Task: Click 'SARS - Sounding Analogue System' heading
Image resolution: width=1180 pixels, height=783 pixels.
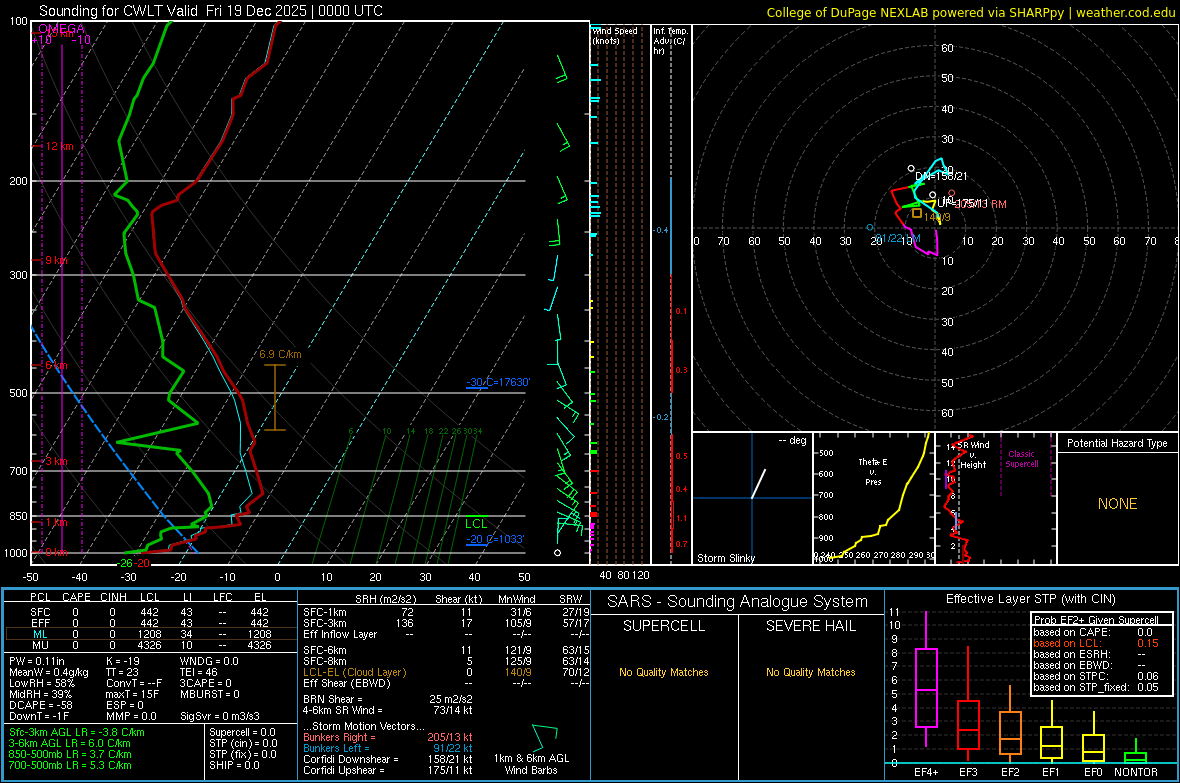Action: [x=737, y=602]
